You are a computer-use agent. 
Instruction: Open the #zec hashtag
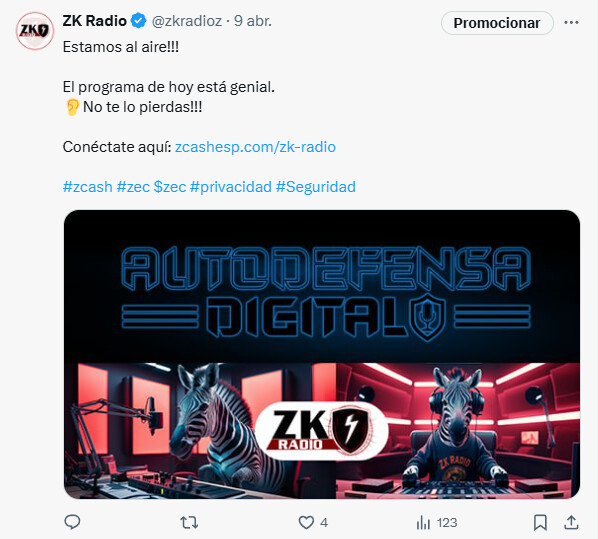point(133,187)
